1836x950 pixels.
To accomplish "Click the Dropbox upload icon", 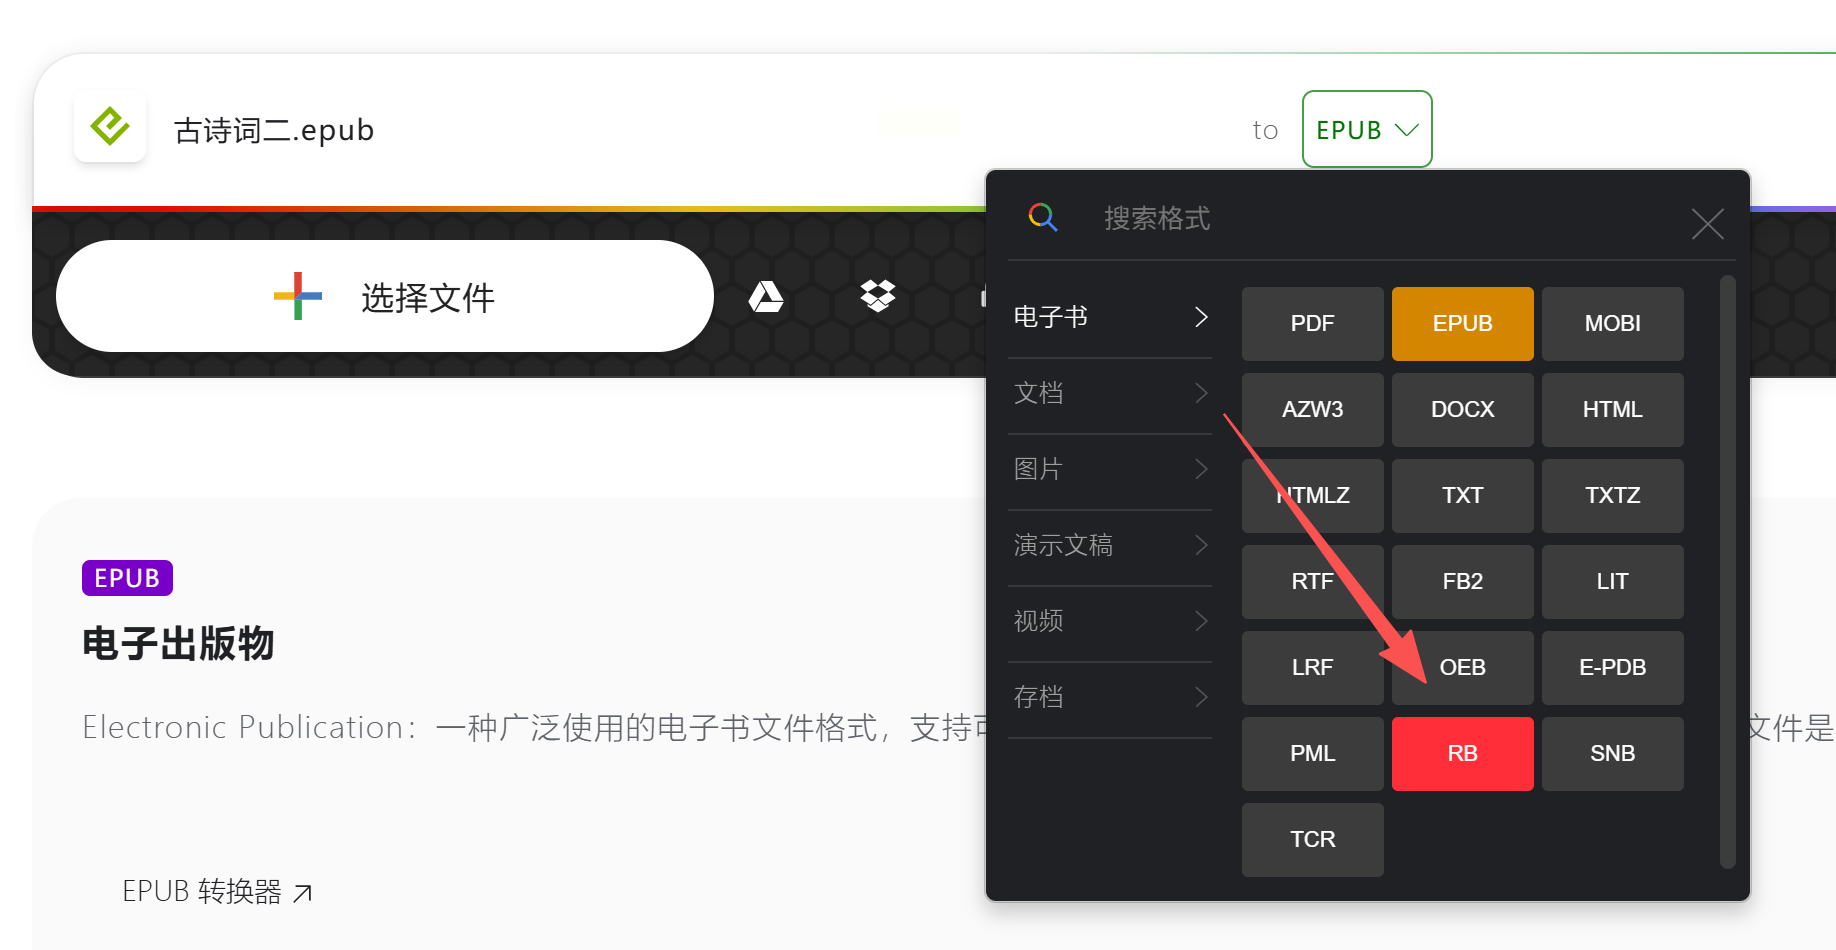I will (x=878, y=296).
